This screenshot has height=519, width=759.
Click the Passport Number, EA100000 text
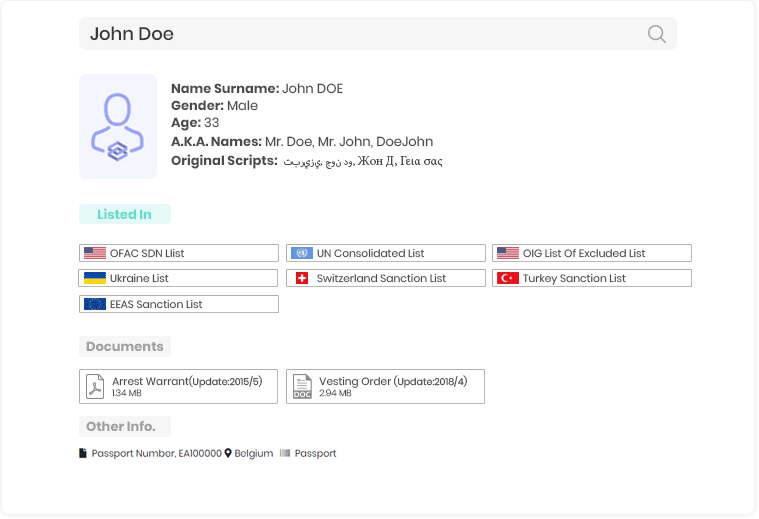point(157,453)
